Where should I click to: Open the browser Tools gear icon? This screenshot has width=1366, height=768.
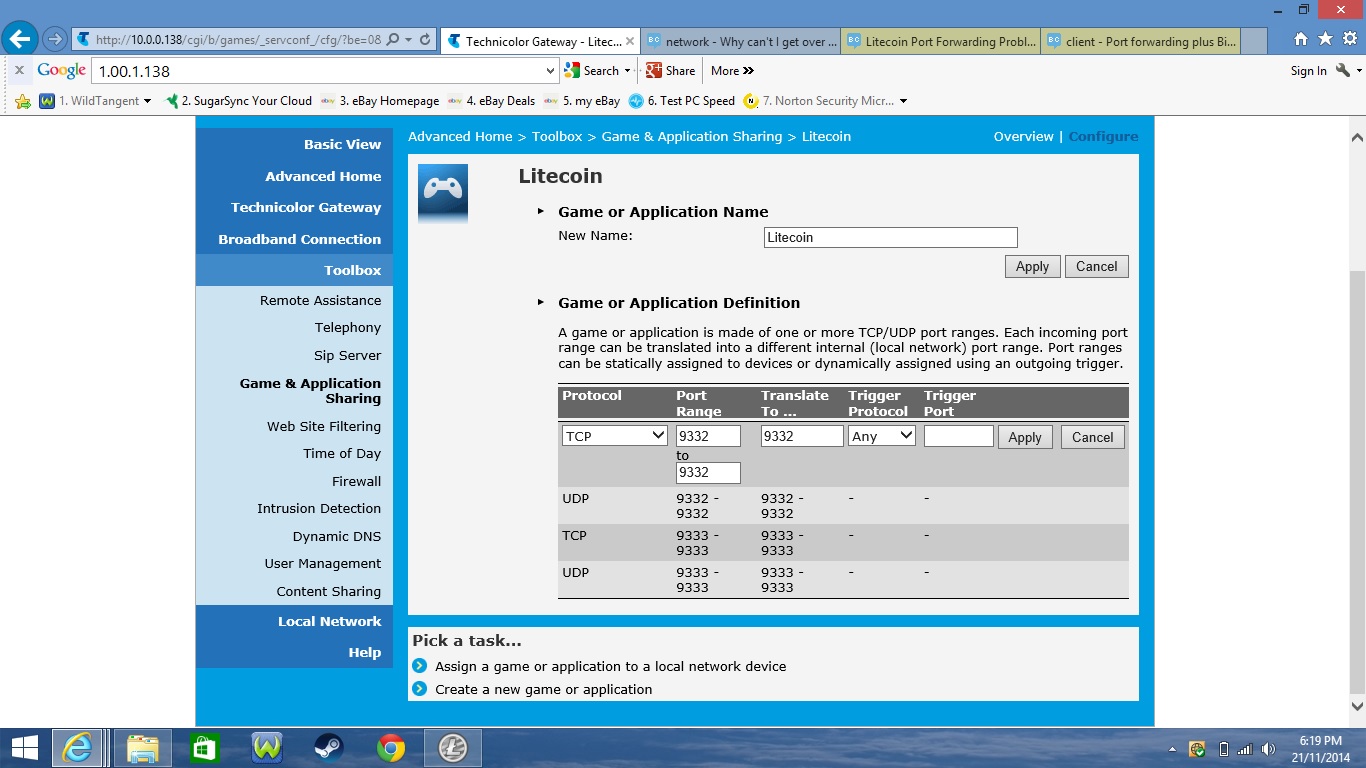click(1349, 39)
